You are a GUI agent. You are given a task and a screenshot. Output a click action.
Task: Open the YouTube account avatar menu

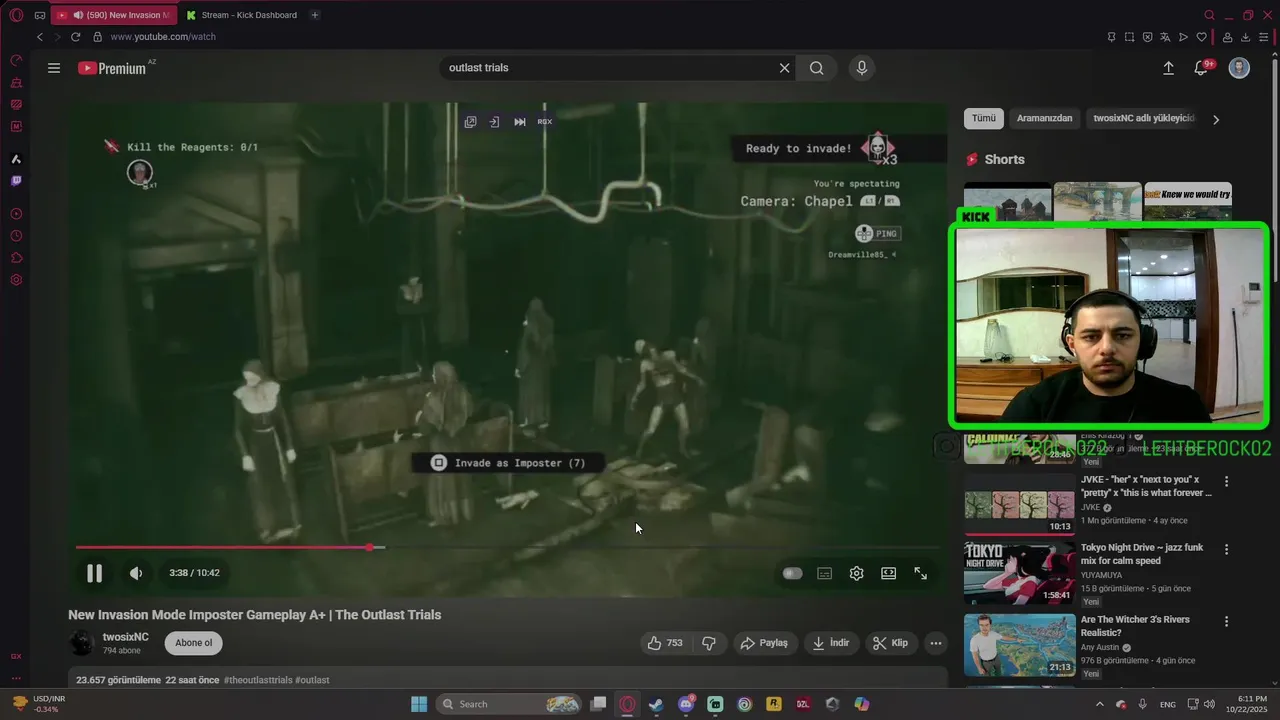point(1239,68)
